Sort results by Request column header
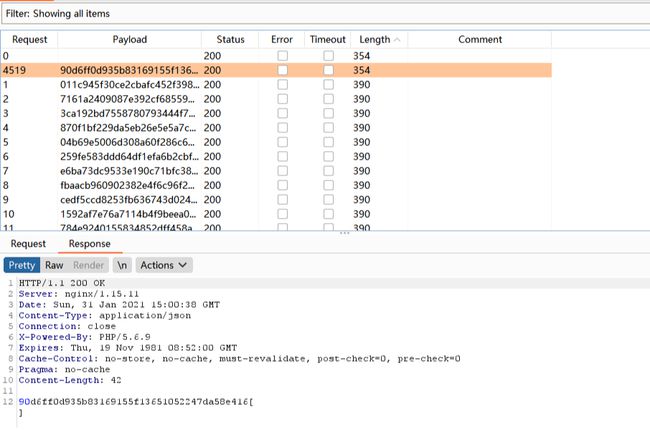Viewport: 650px width, 430px height. [29, 39]
